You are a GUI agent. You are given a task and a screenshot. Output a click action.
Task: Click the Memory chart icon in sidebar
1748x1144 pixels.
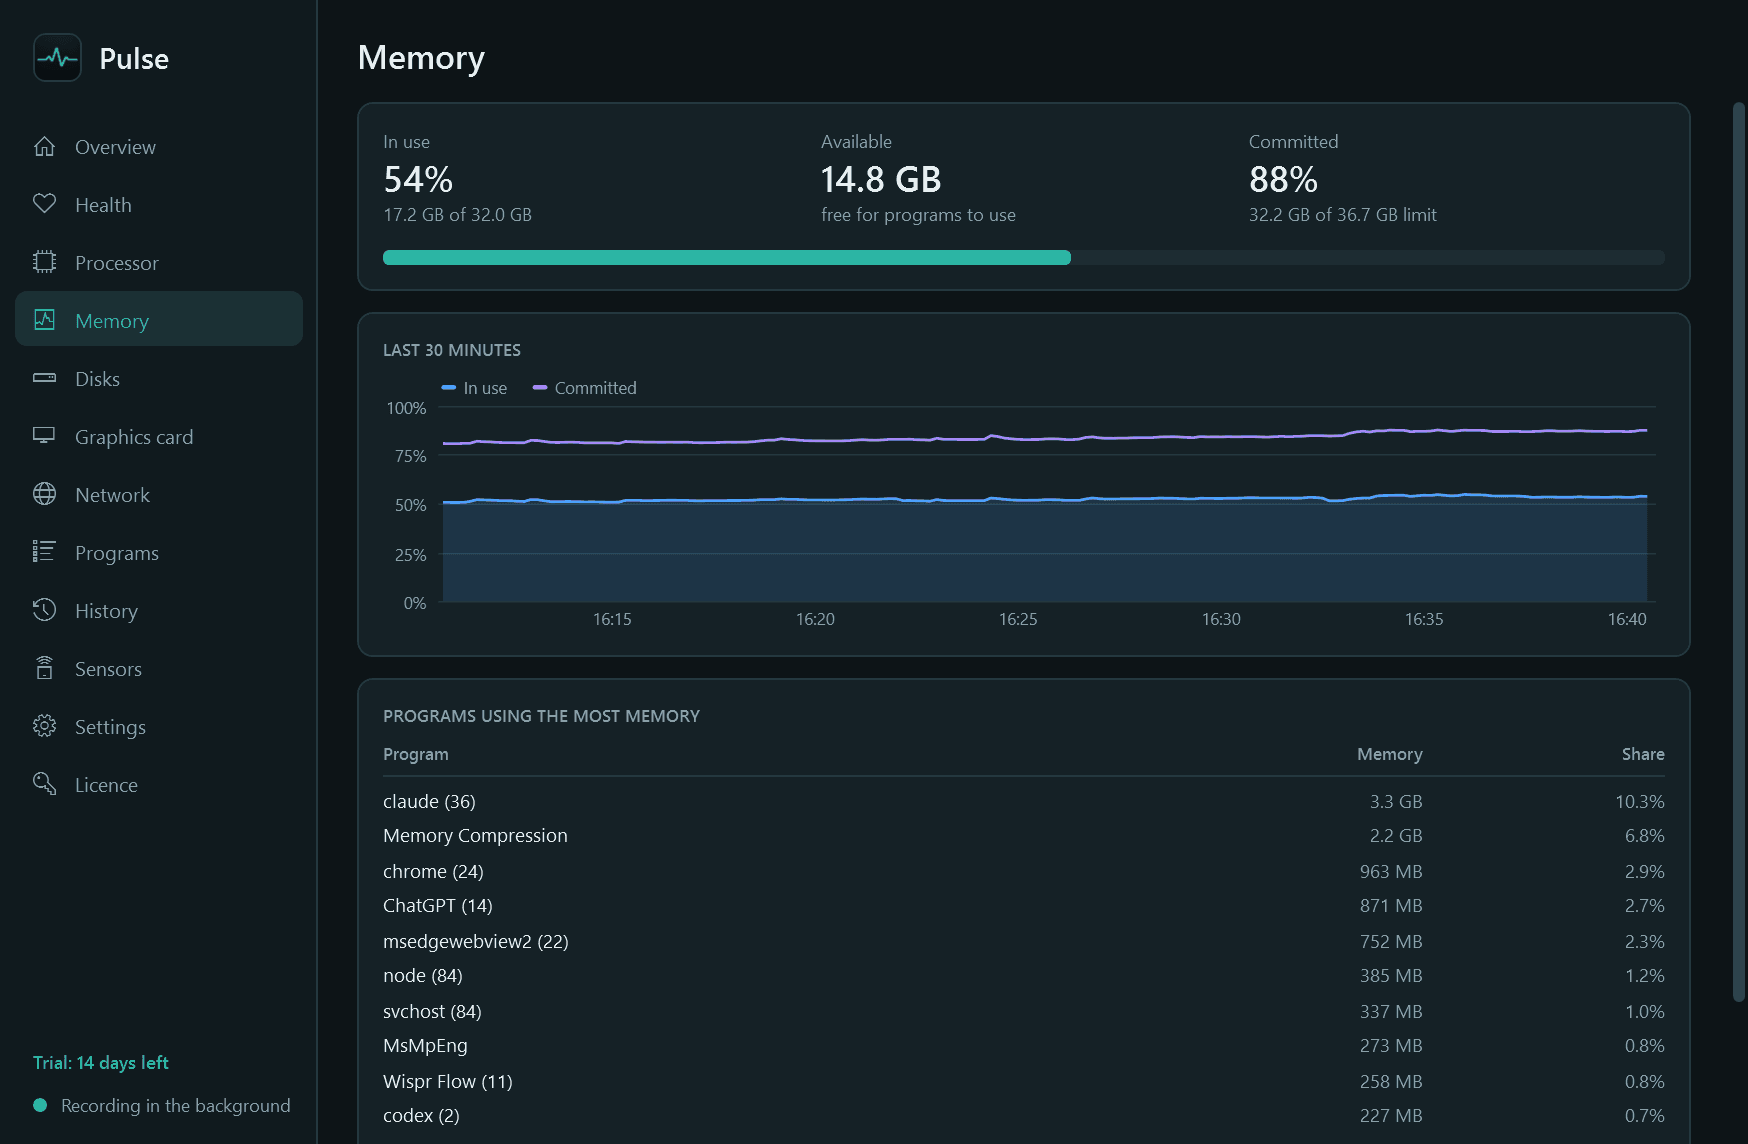[x=44, y=320]
